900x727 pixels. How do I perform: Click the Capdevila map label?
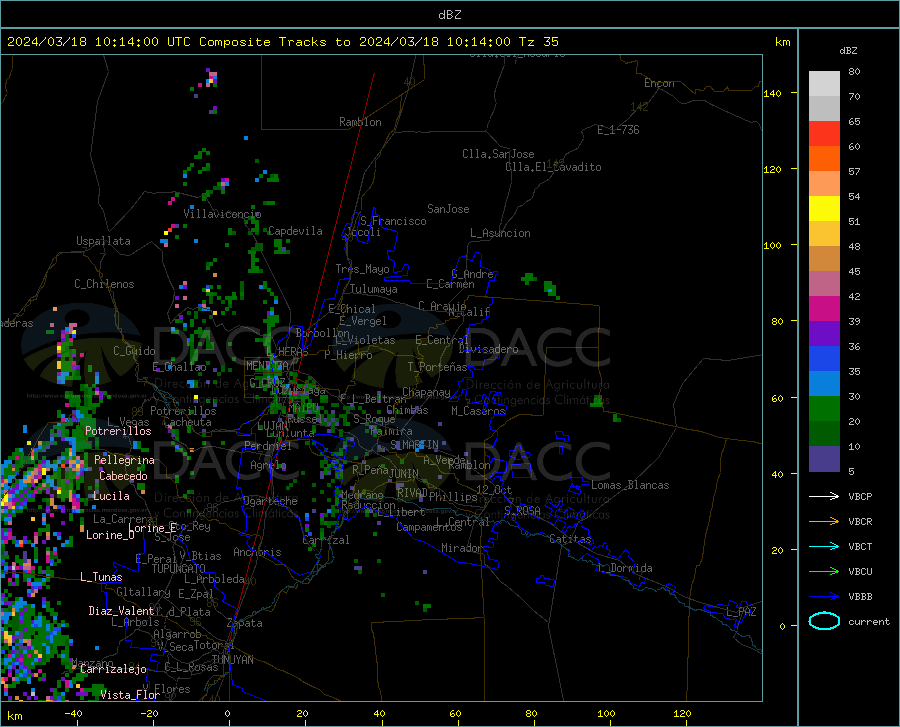click(x=295, y=231)
